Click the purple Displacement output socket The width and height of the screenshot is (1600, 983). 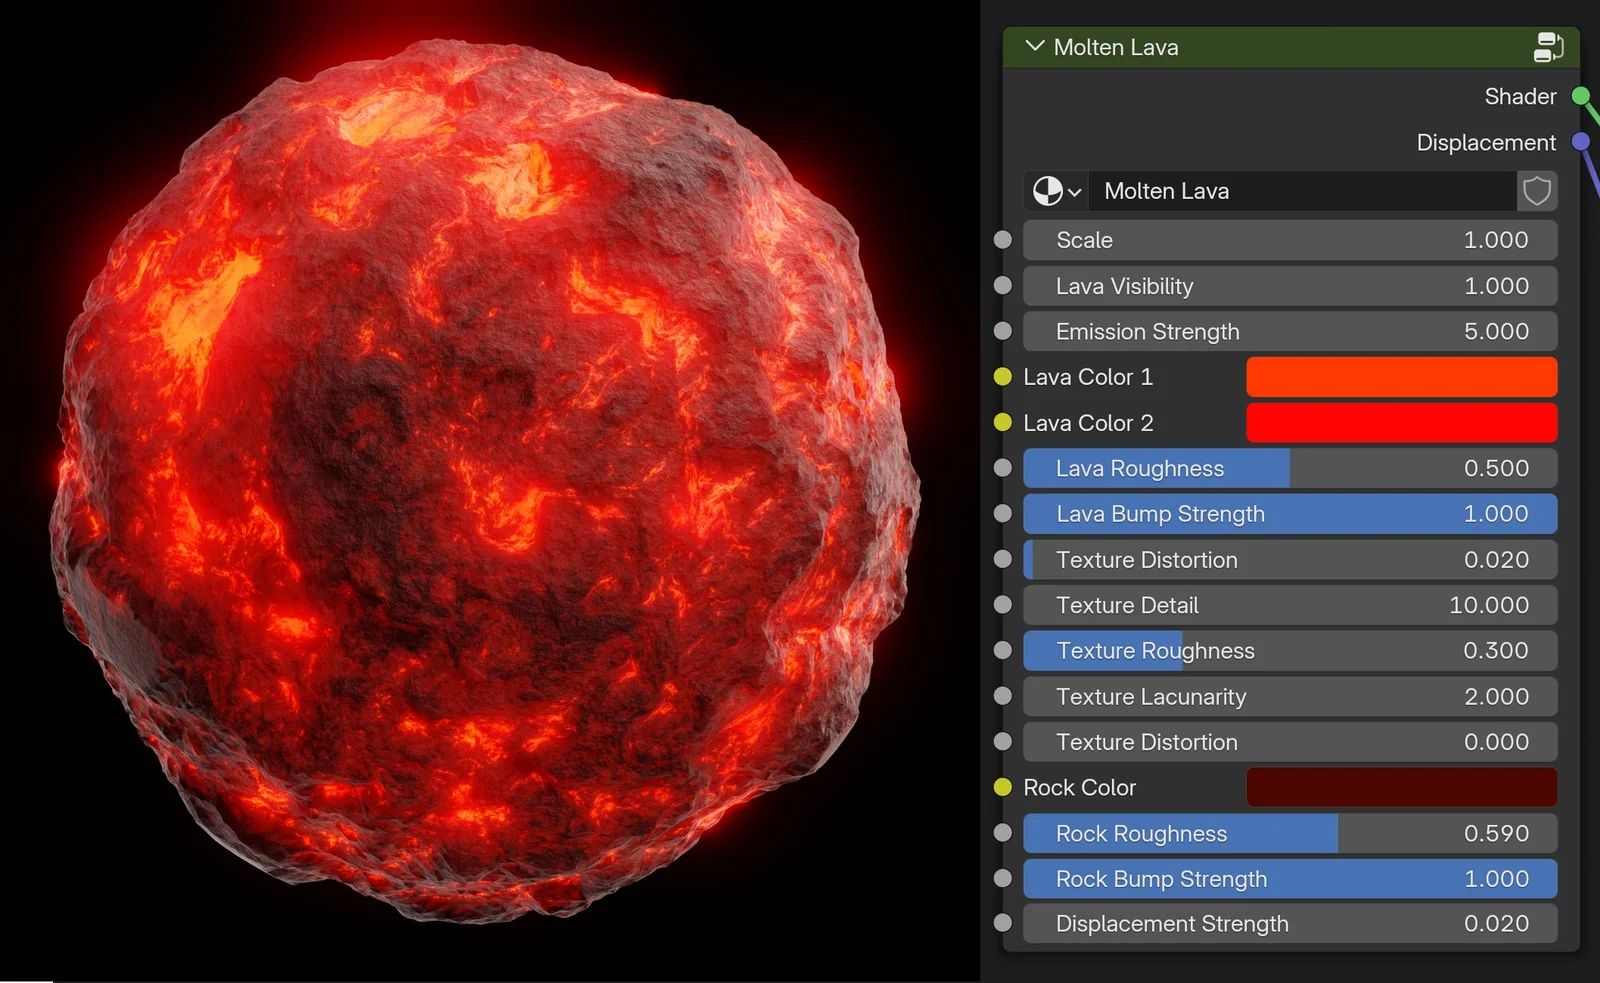point(1581,142)
